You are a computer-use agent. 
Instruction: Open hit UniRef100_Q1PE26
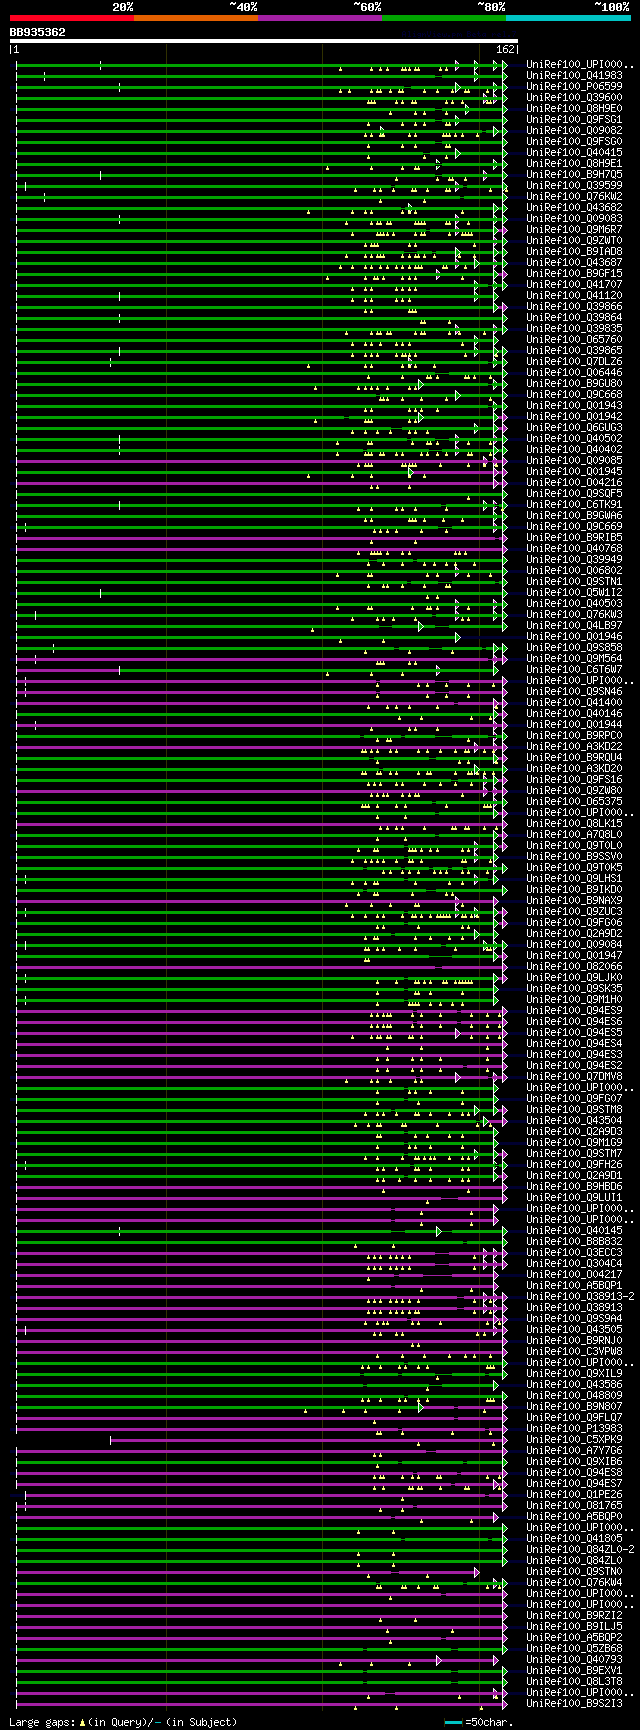(x=574, y=1494)
